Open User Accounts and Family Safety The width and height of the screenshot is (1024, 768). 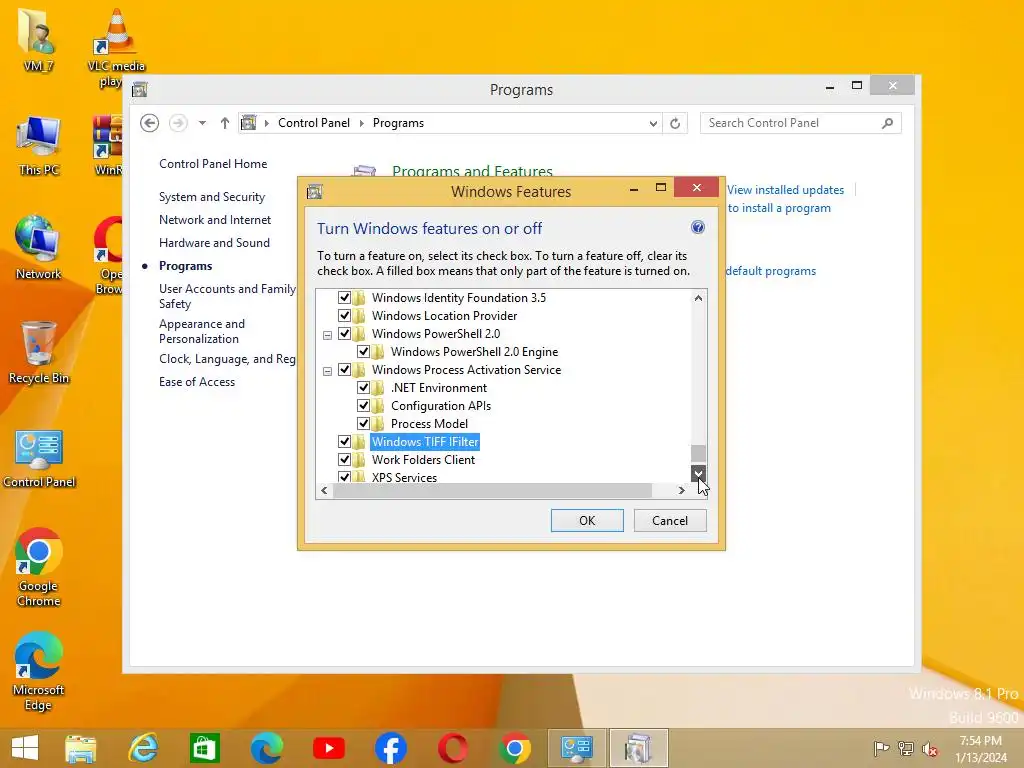pyautogui.click(x=227, y=296)
